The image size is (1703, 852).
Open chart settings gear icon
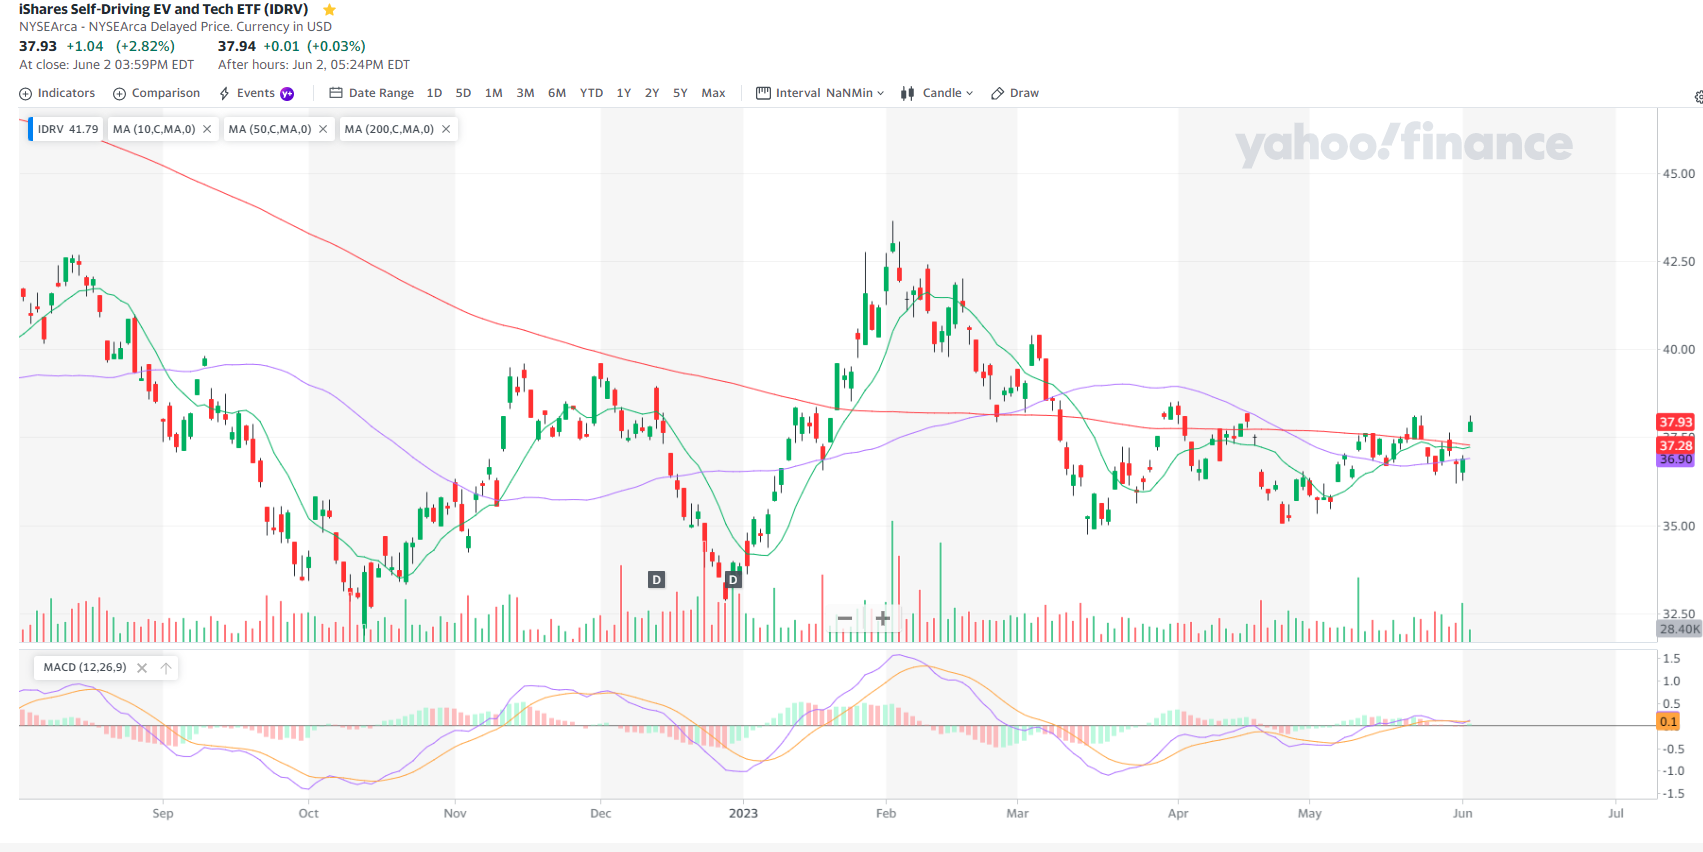[1698, 97]
